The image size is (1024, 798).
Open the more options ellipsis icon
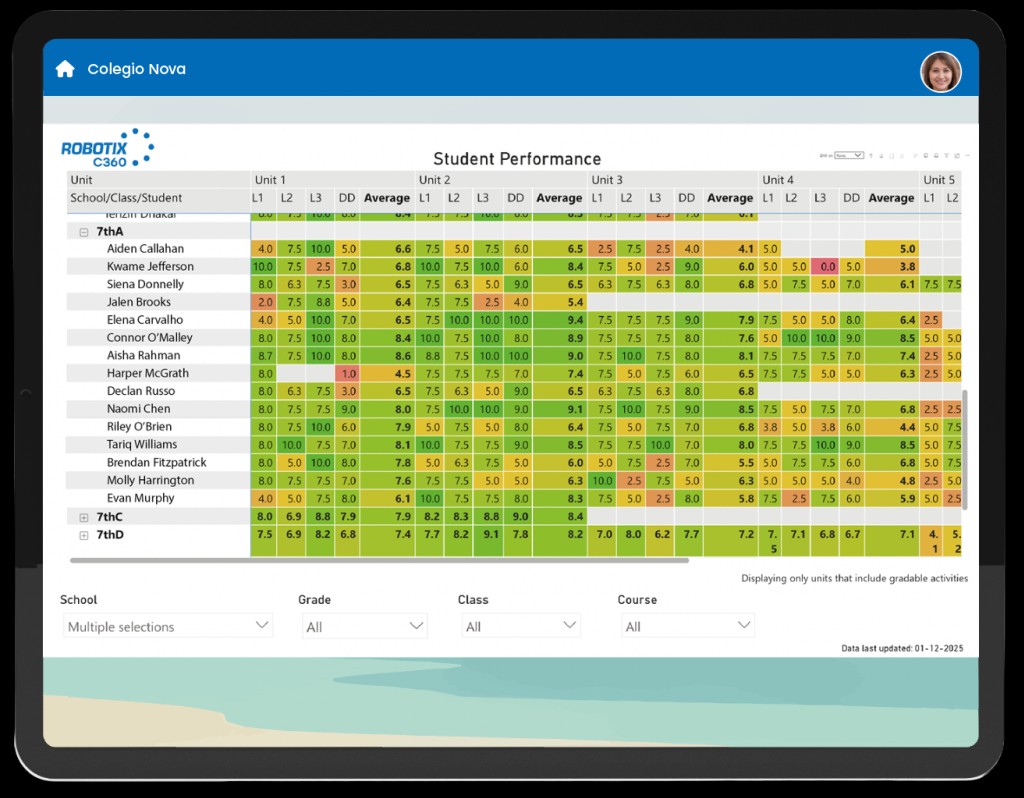[x=967, y=156]
